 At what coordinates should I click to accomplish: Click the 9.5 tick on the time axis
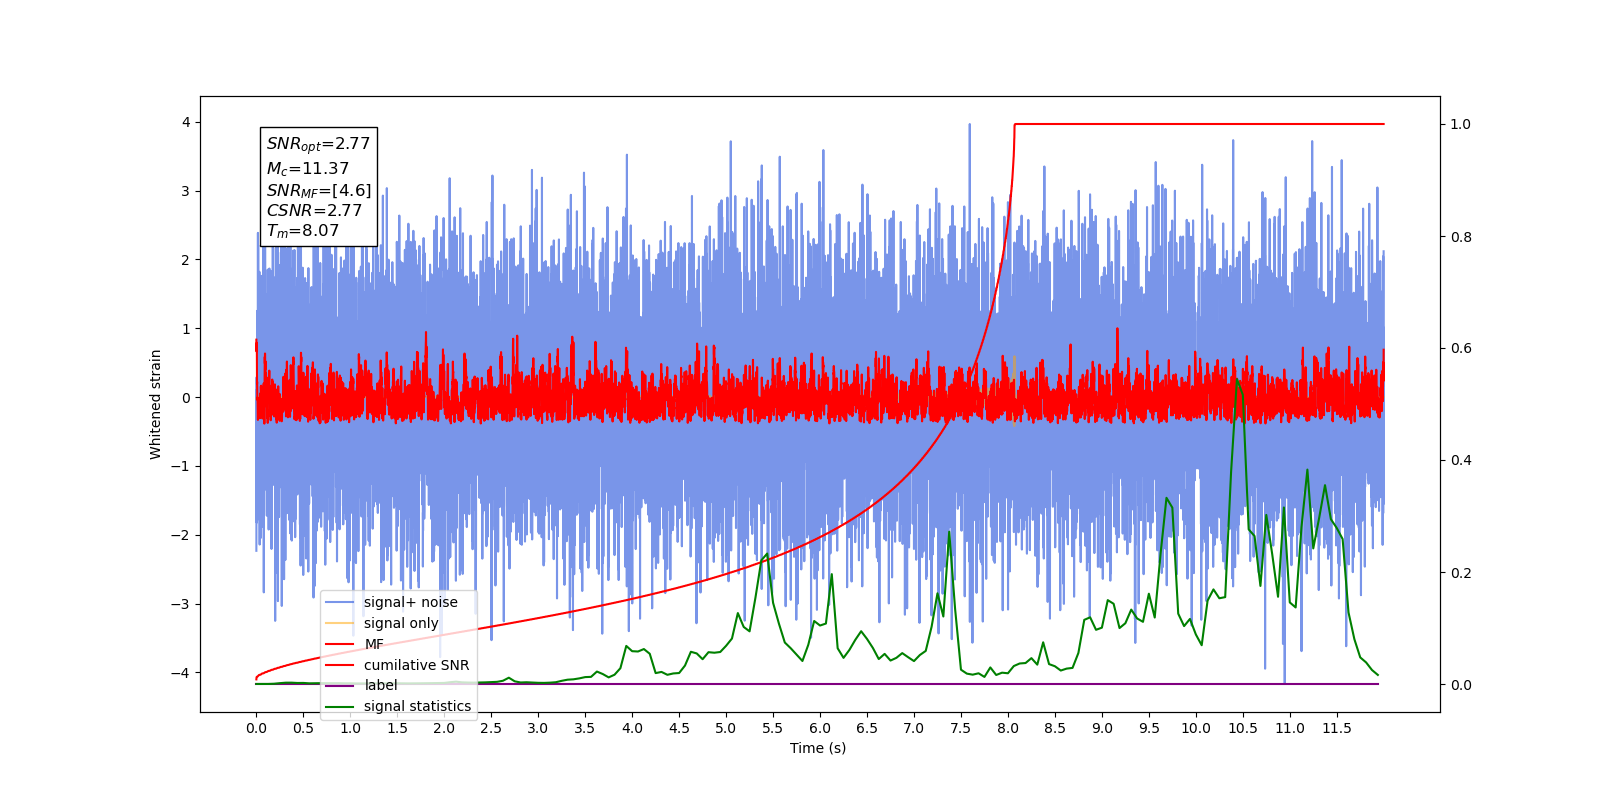click(x=1149, y=728)
